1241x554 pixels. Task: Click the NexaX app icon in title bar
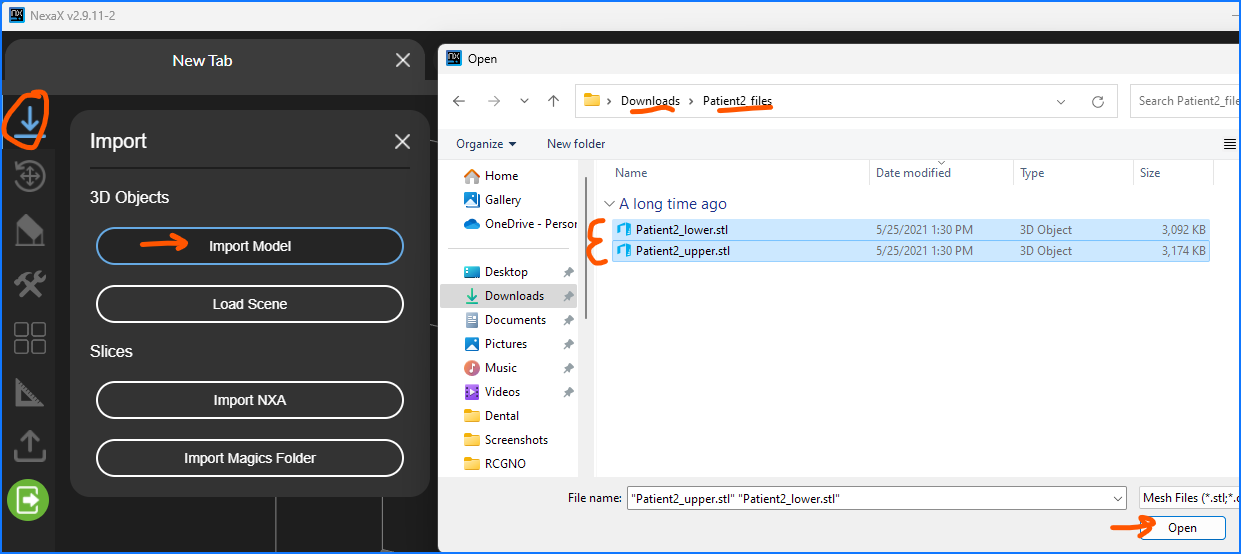point(16,15)
